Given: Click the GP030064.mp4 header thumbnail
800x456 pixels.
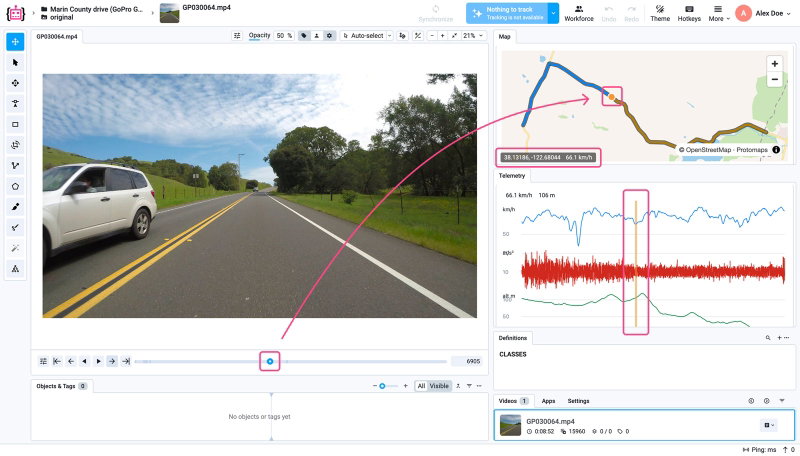Looking at the screenshot, I should 169,13.
